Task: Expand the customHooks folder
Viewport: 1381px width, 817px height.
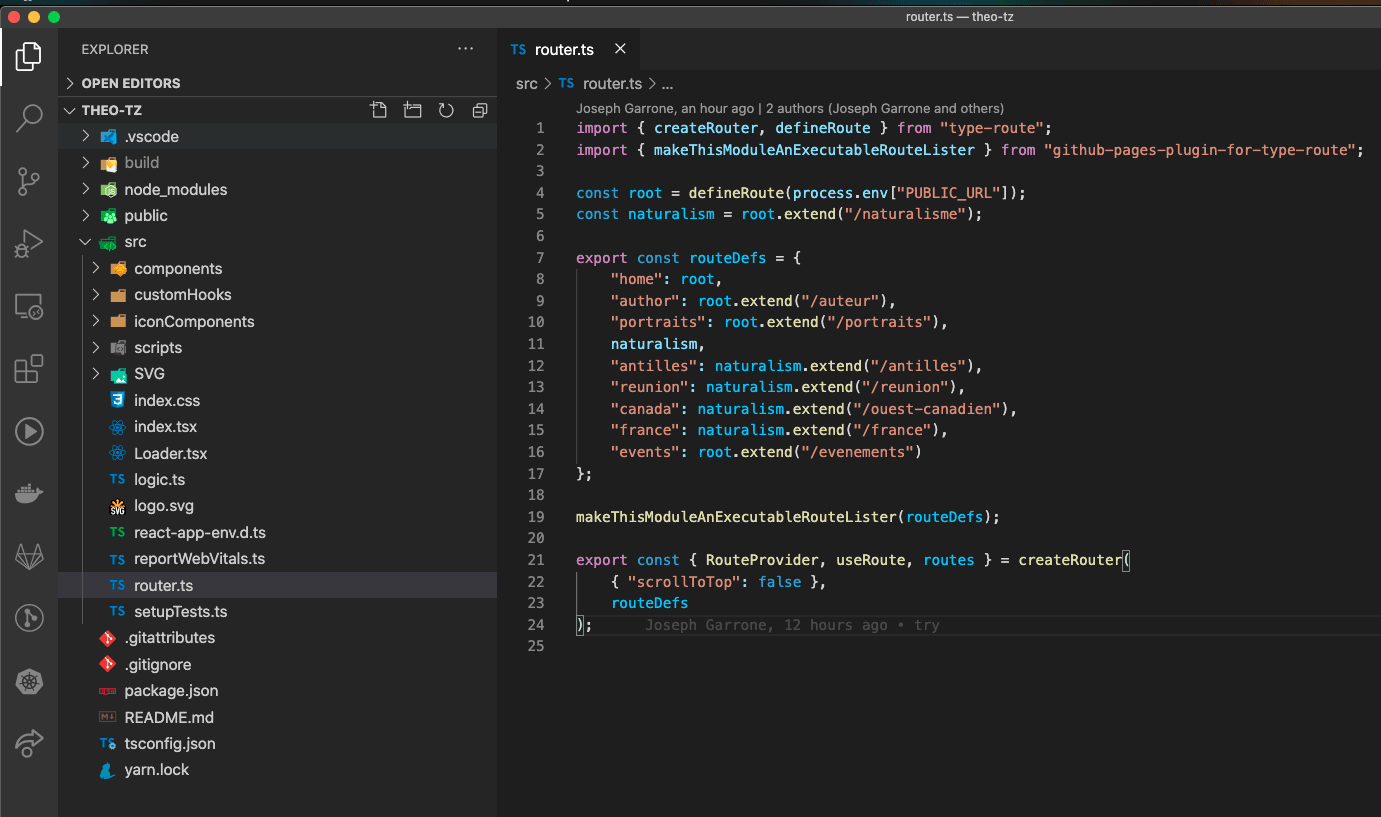Action: 277,295
